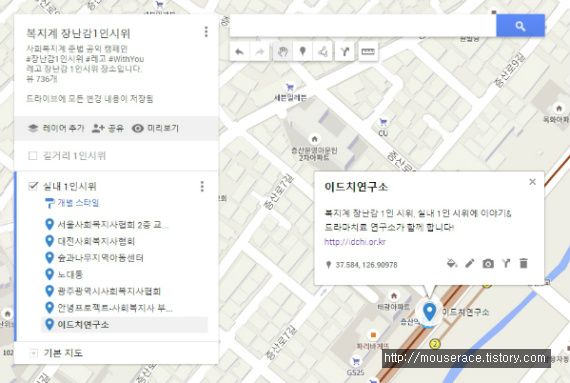Click the undo arrow in map toolbar

pos(240,52)
